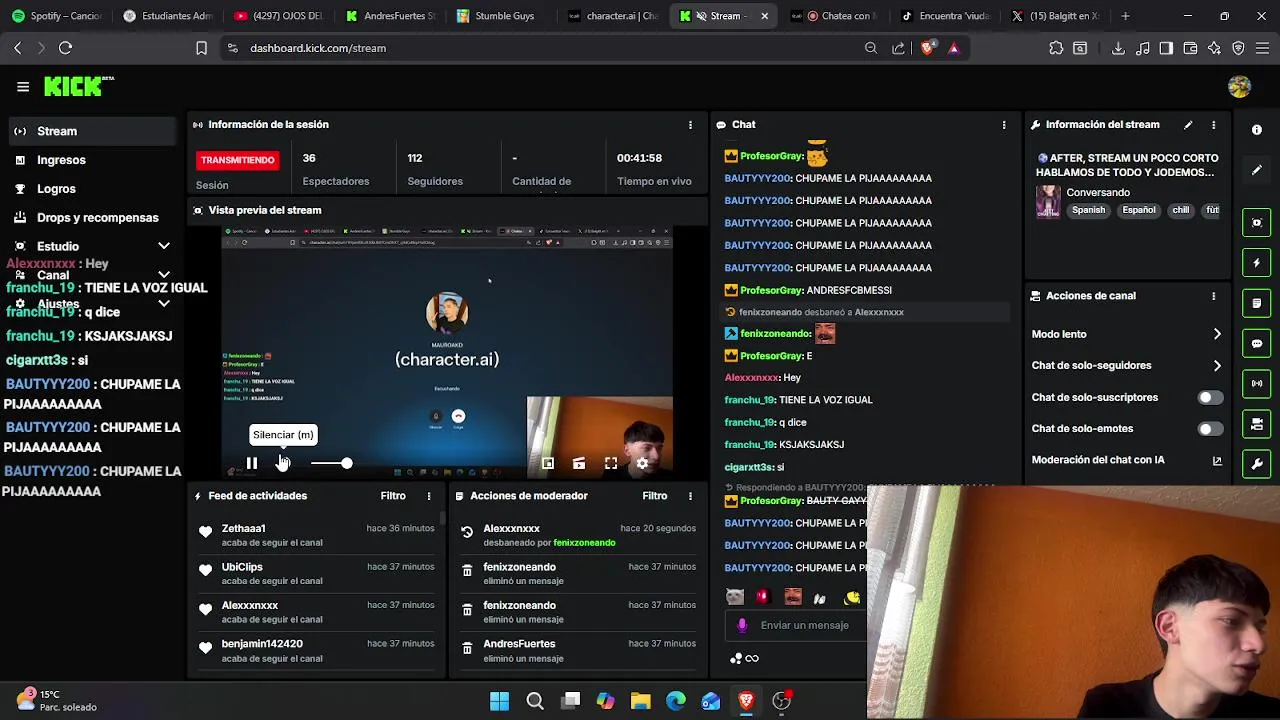This screenshot has height=720, width=1280.
Task: Click Zethaaa1 in the activity feed
Action: coord(243,528)
